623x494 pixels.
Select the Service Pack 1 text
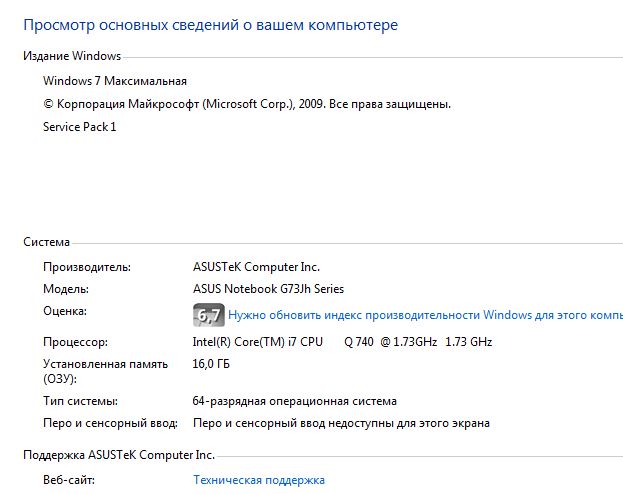(x=79, y=127)
